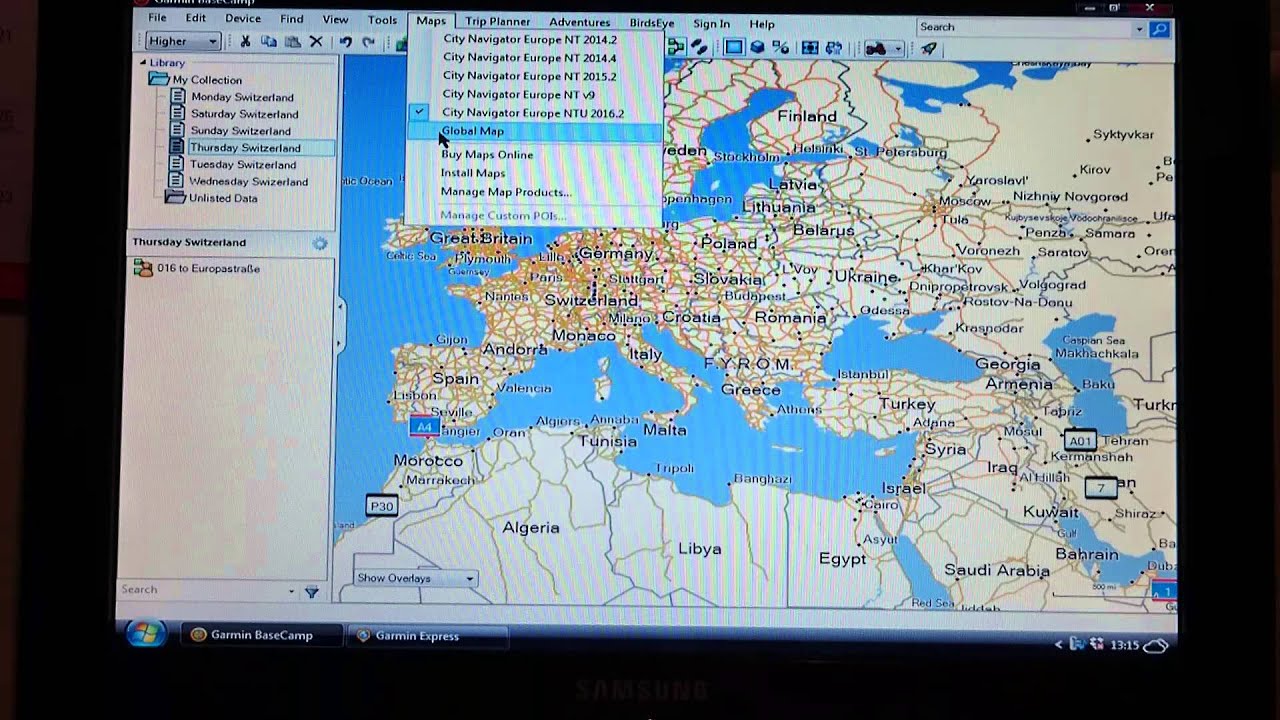This screenshot has height=720, width=1280.
Task: Open the Adventures menu
Action: click(579, 22)
